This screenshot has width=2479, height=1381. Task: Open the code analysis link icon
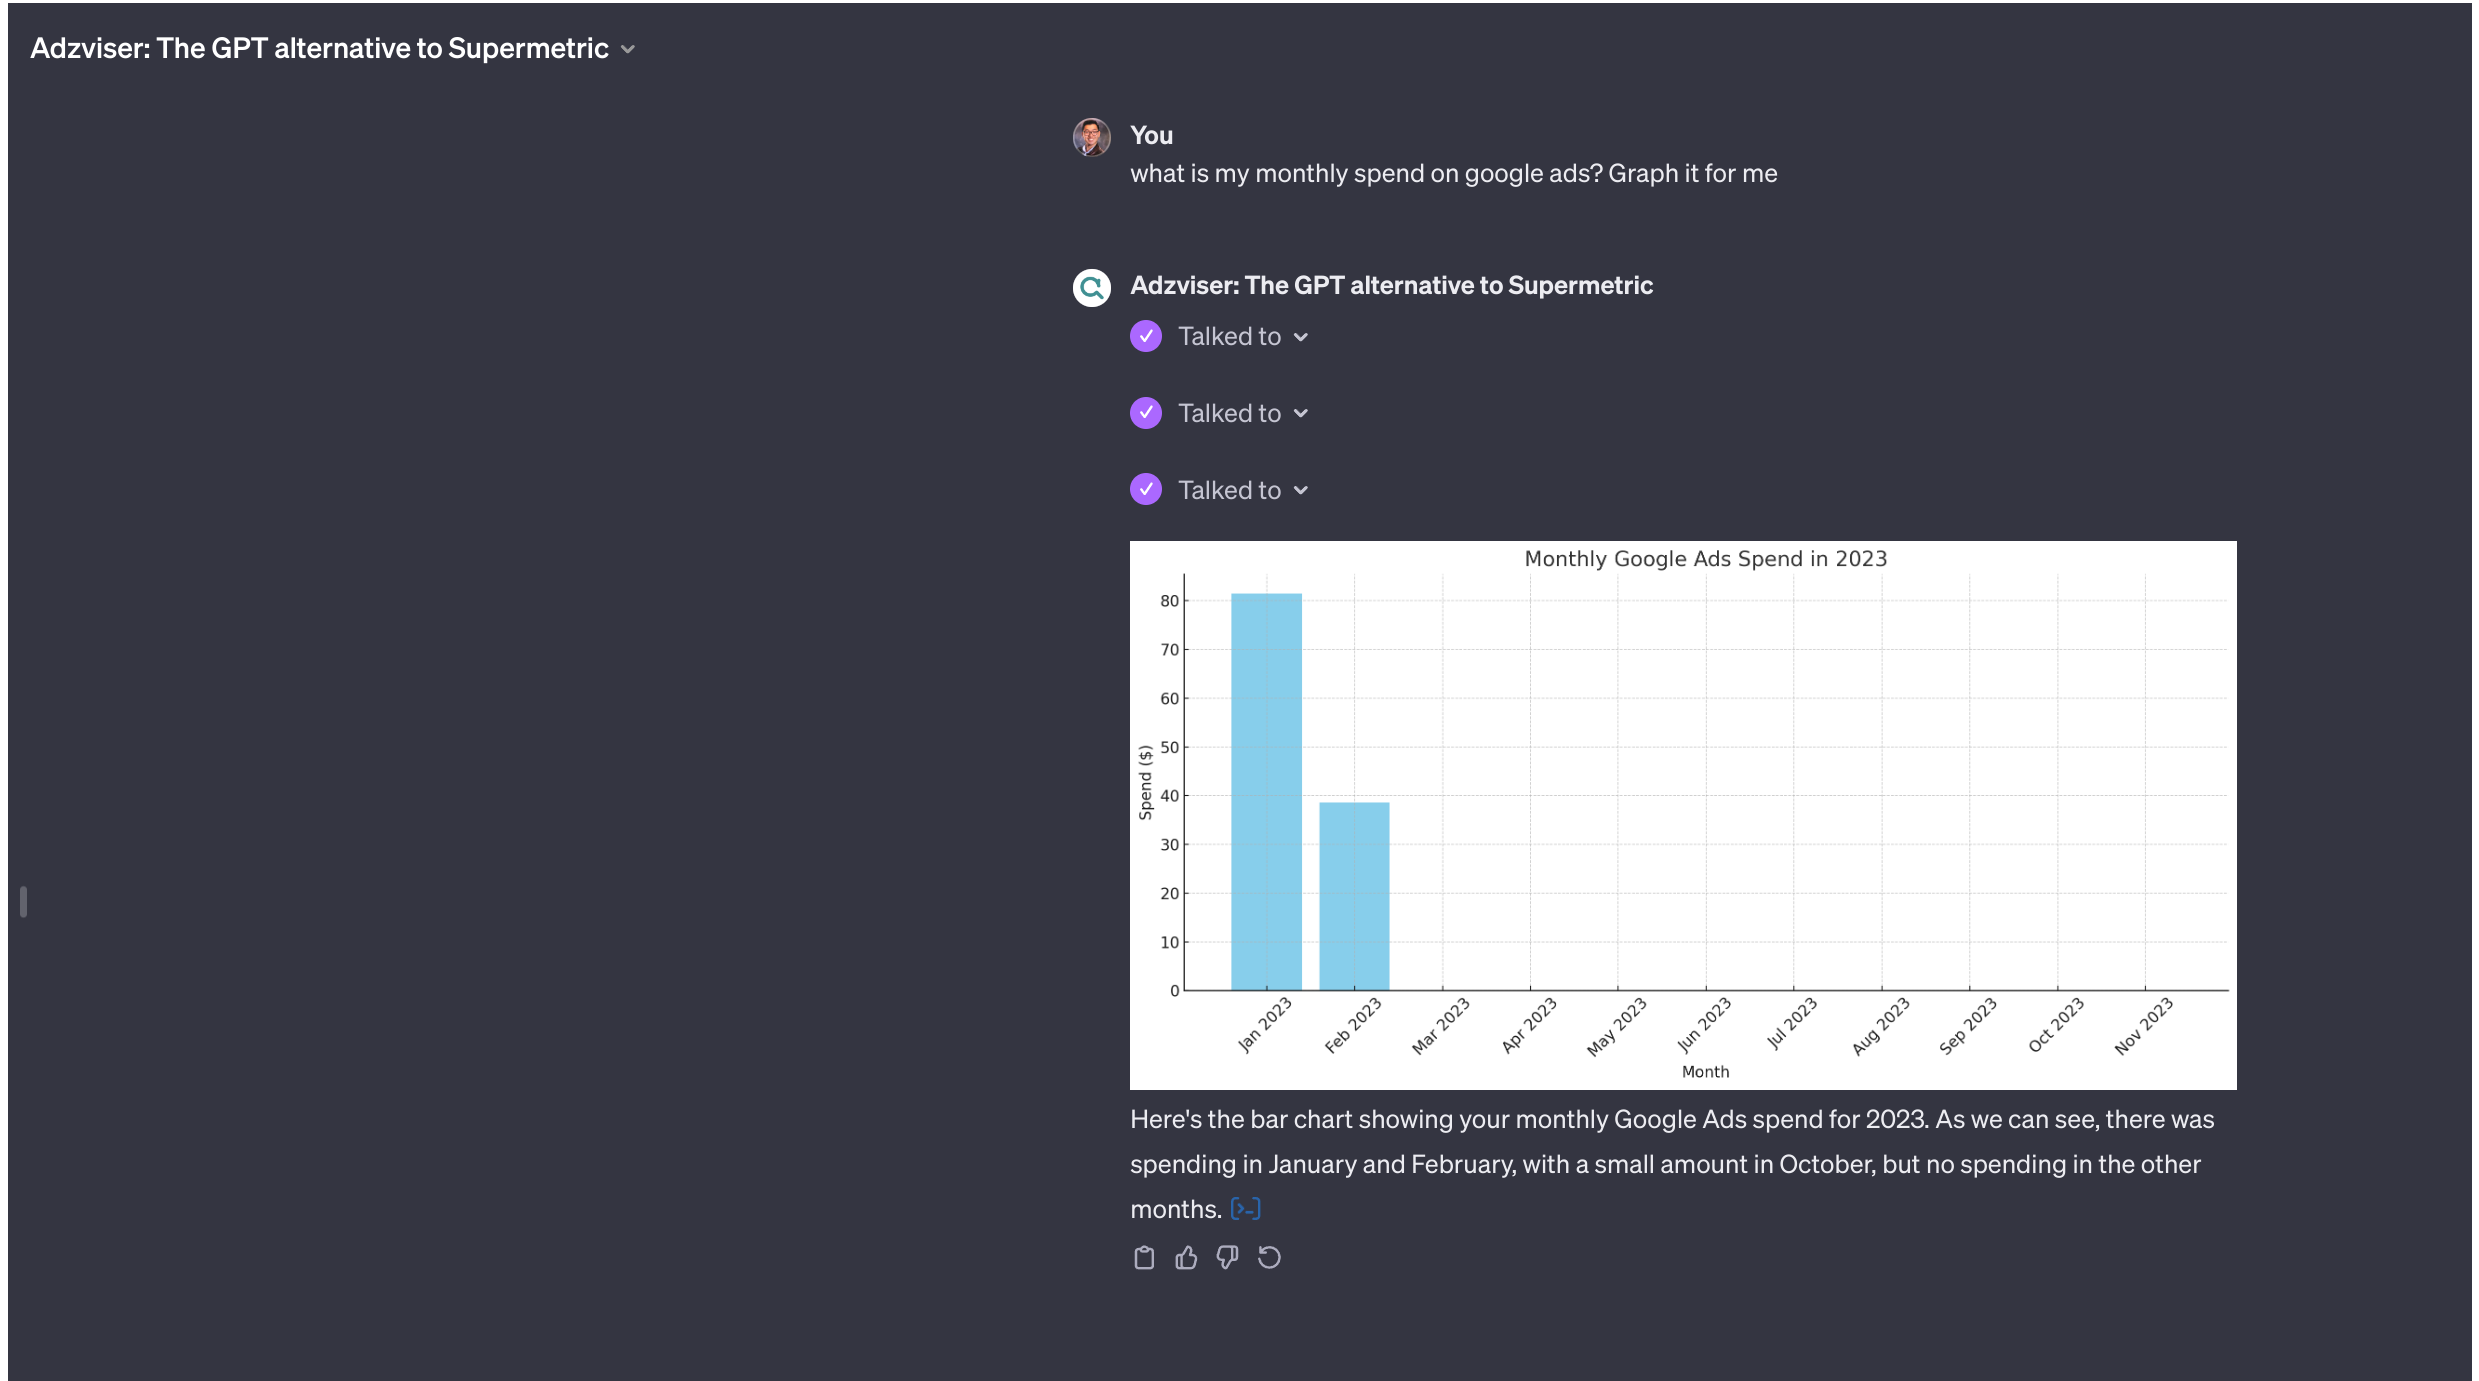point(1245,1209)
